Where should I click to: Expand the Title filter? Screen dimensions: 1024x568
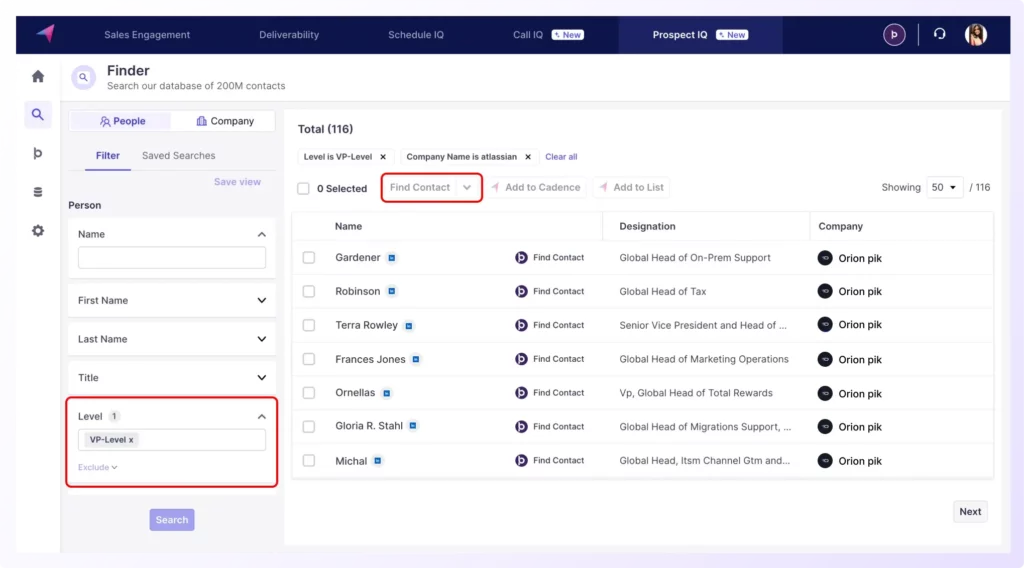coord(261,377)
